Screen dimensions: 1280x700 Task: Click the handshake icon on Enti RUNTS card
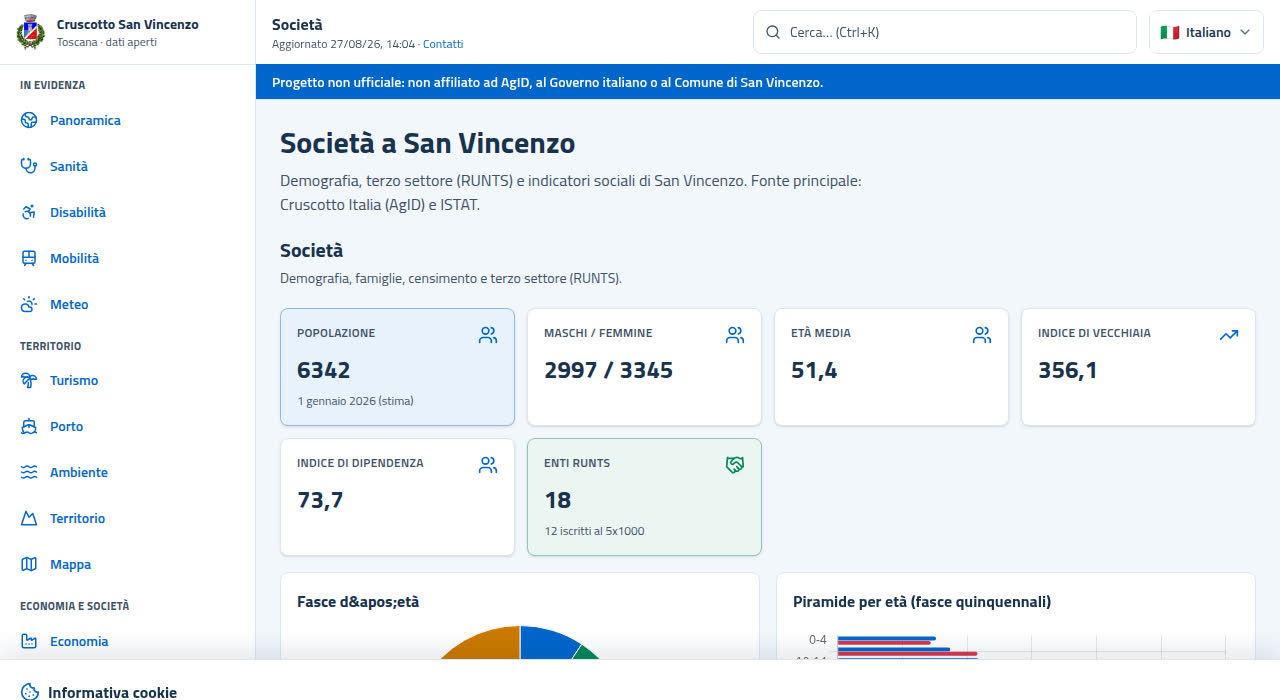pyautogui.click(x=735, y=465)
